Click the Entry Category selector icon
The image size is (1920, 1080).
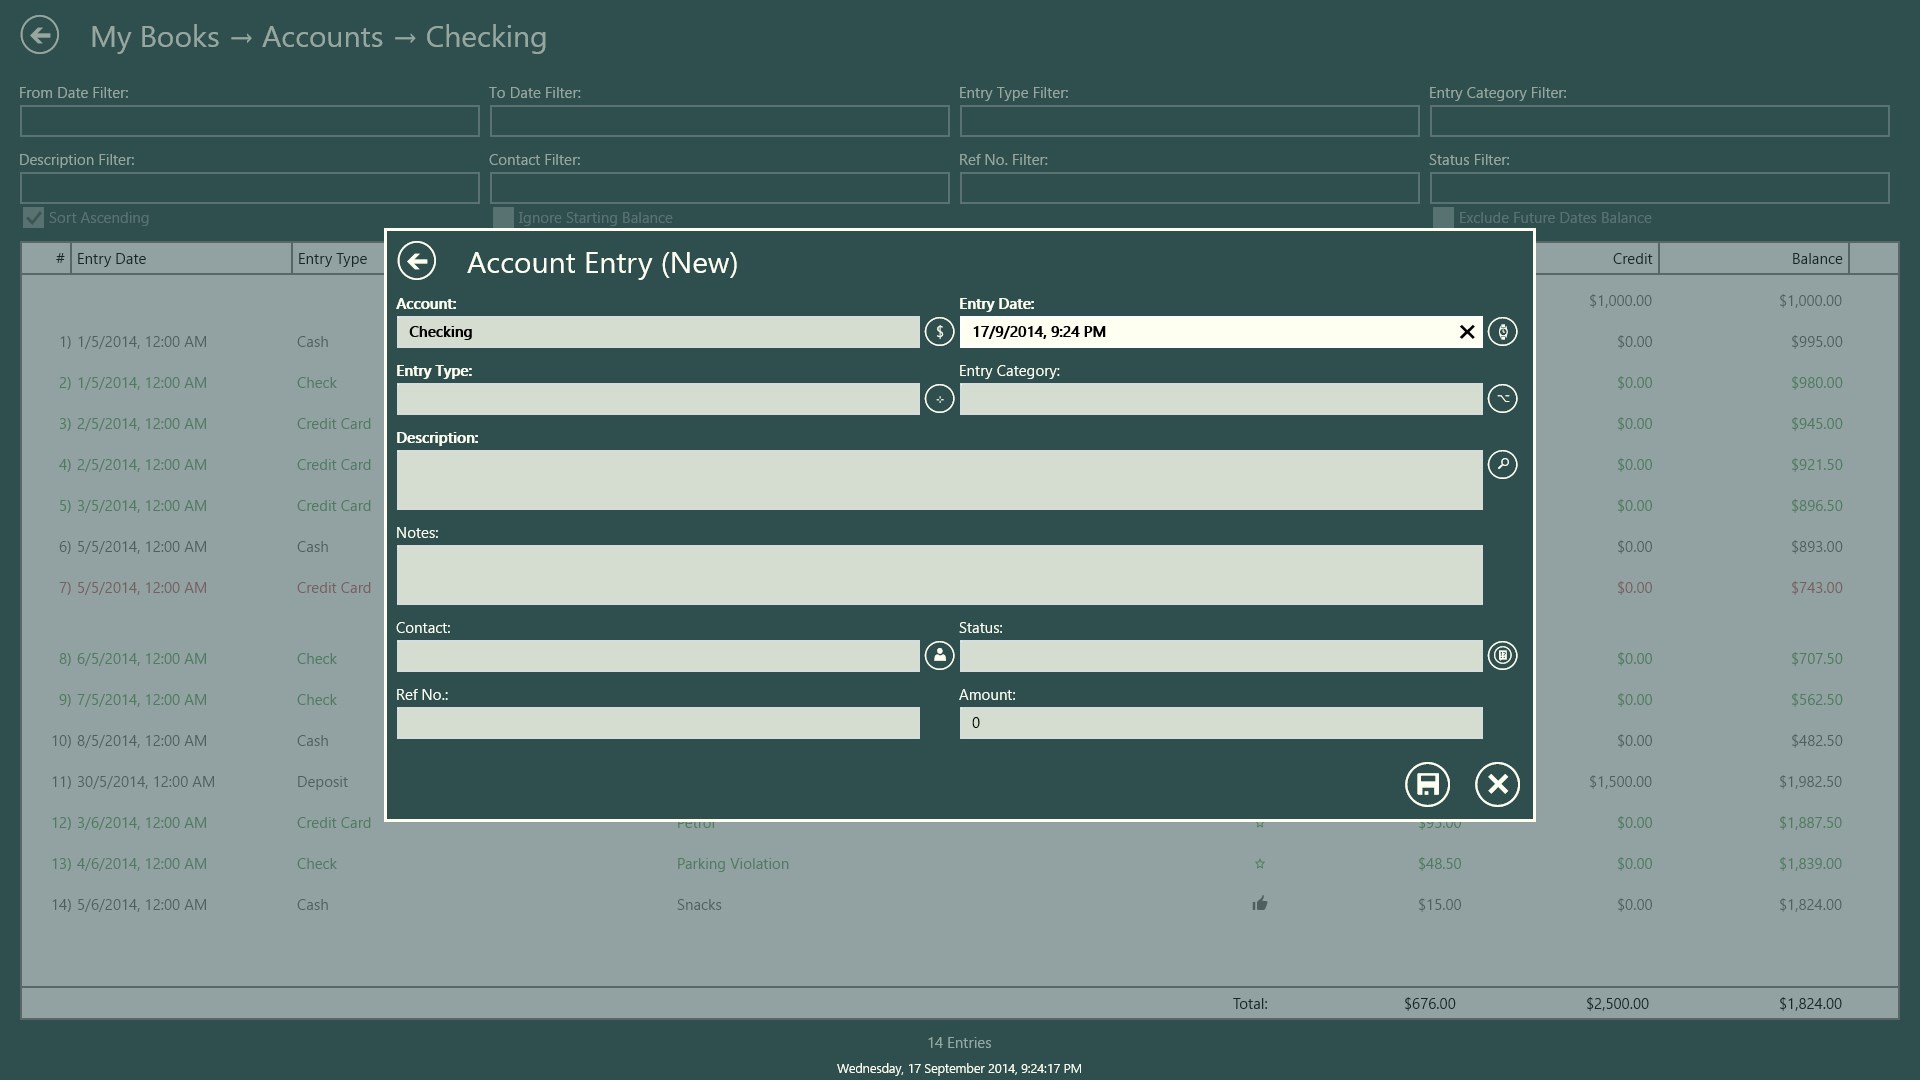pos(1502,399)
